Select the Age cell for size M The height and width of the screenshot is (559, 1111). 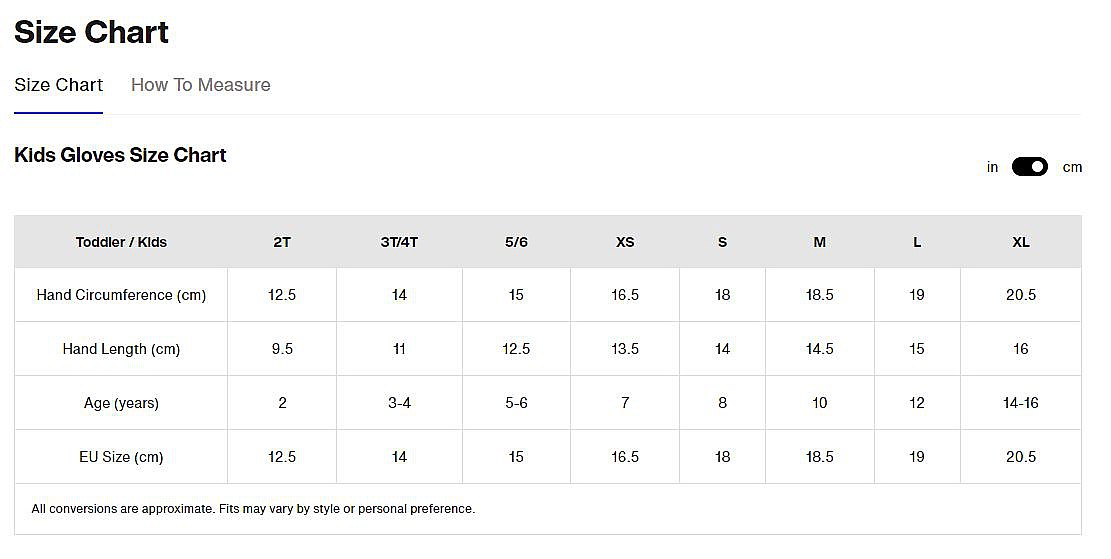point(819,403)
